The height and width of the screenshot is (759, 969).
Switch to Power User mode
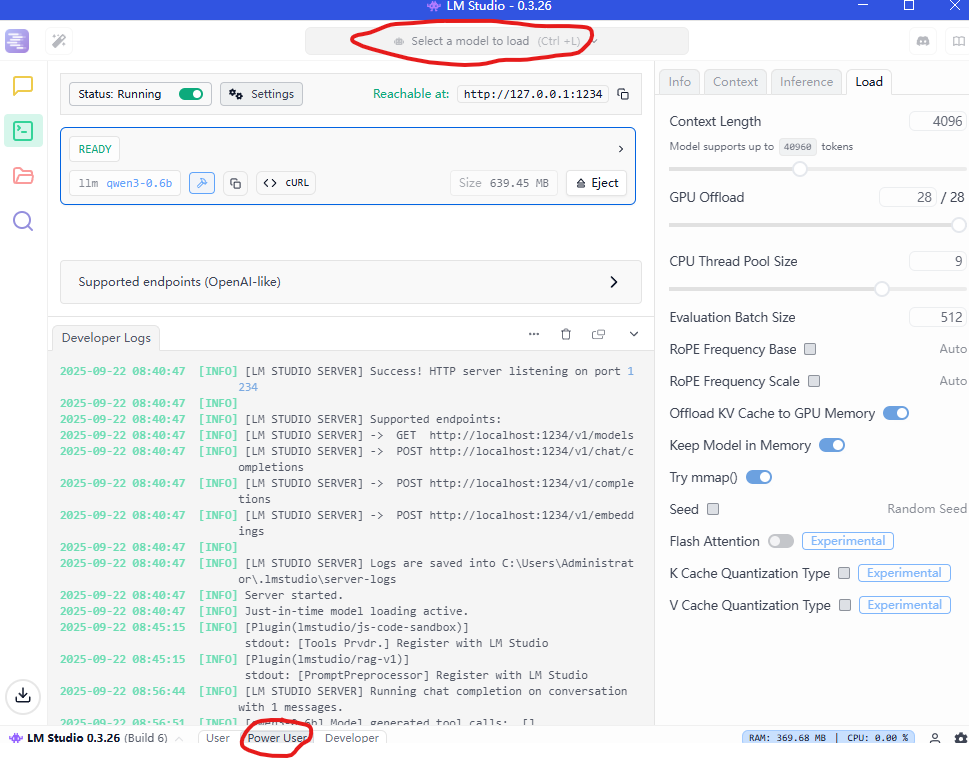coord(277,738)
